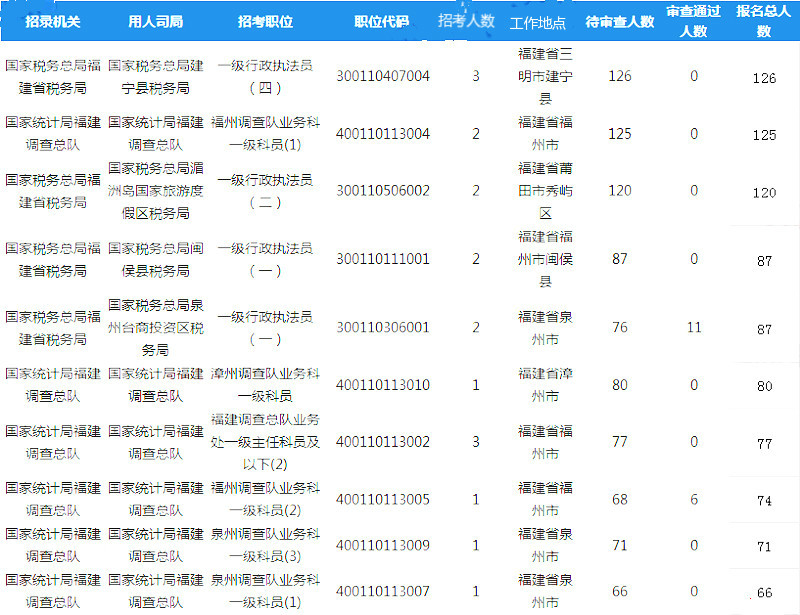Click approved count 11

[x=694, y=328]
